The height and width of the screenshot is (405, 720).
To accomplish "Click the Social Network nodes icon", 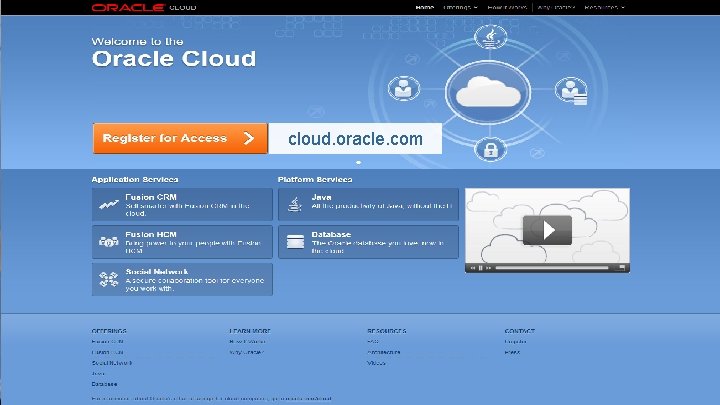I will [x=109, y=279].
